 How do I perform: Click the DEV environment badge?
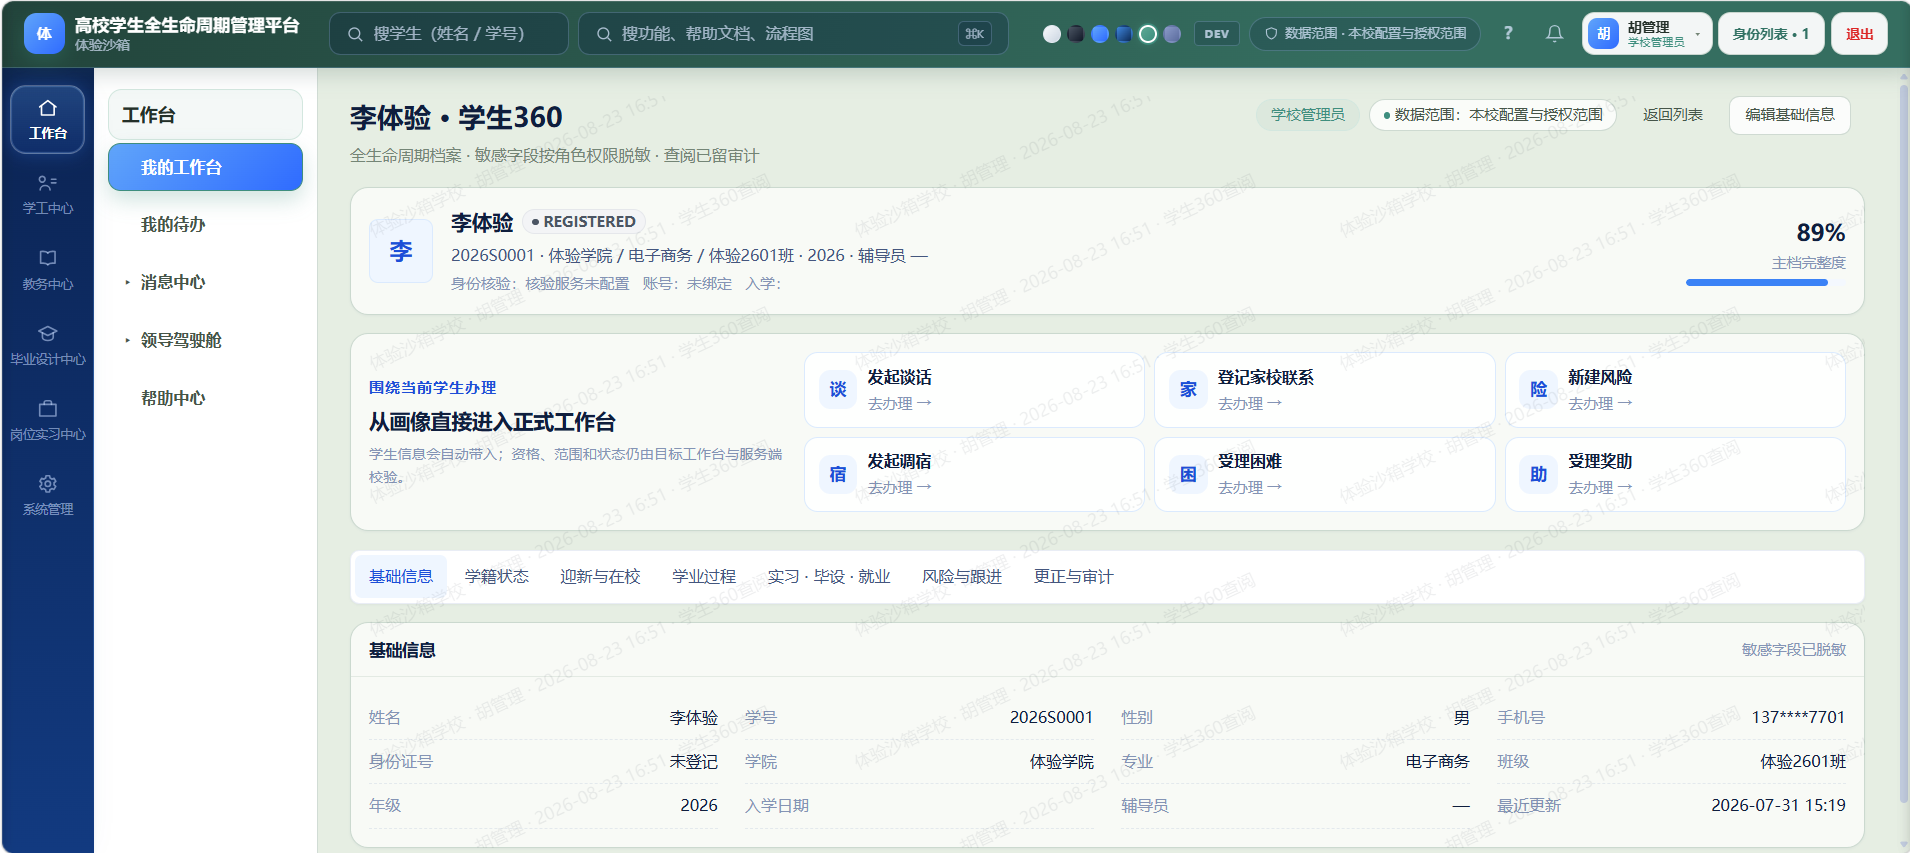tap(1217, 34)
